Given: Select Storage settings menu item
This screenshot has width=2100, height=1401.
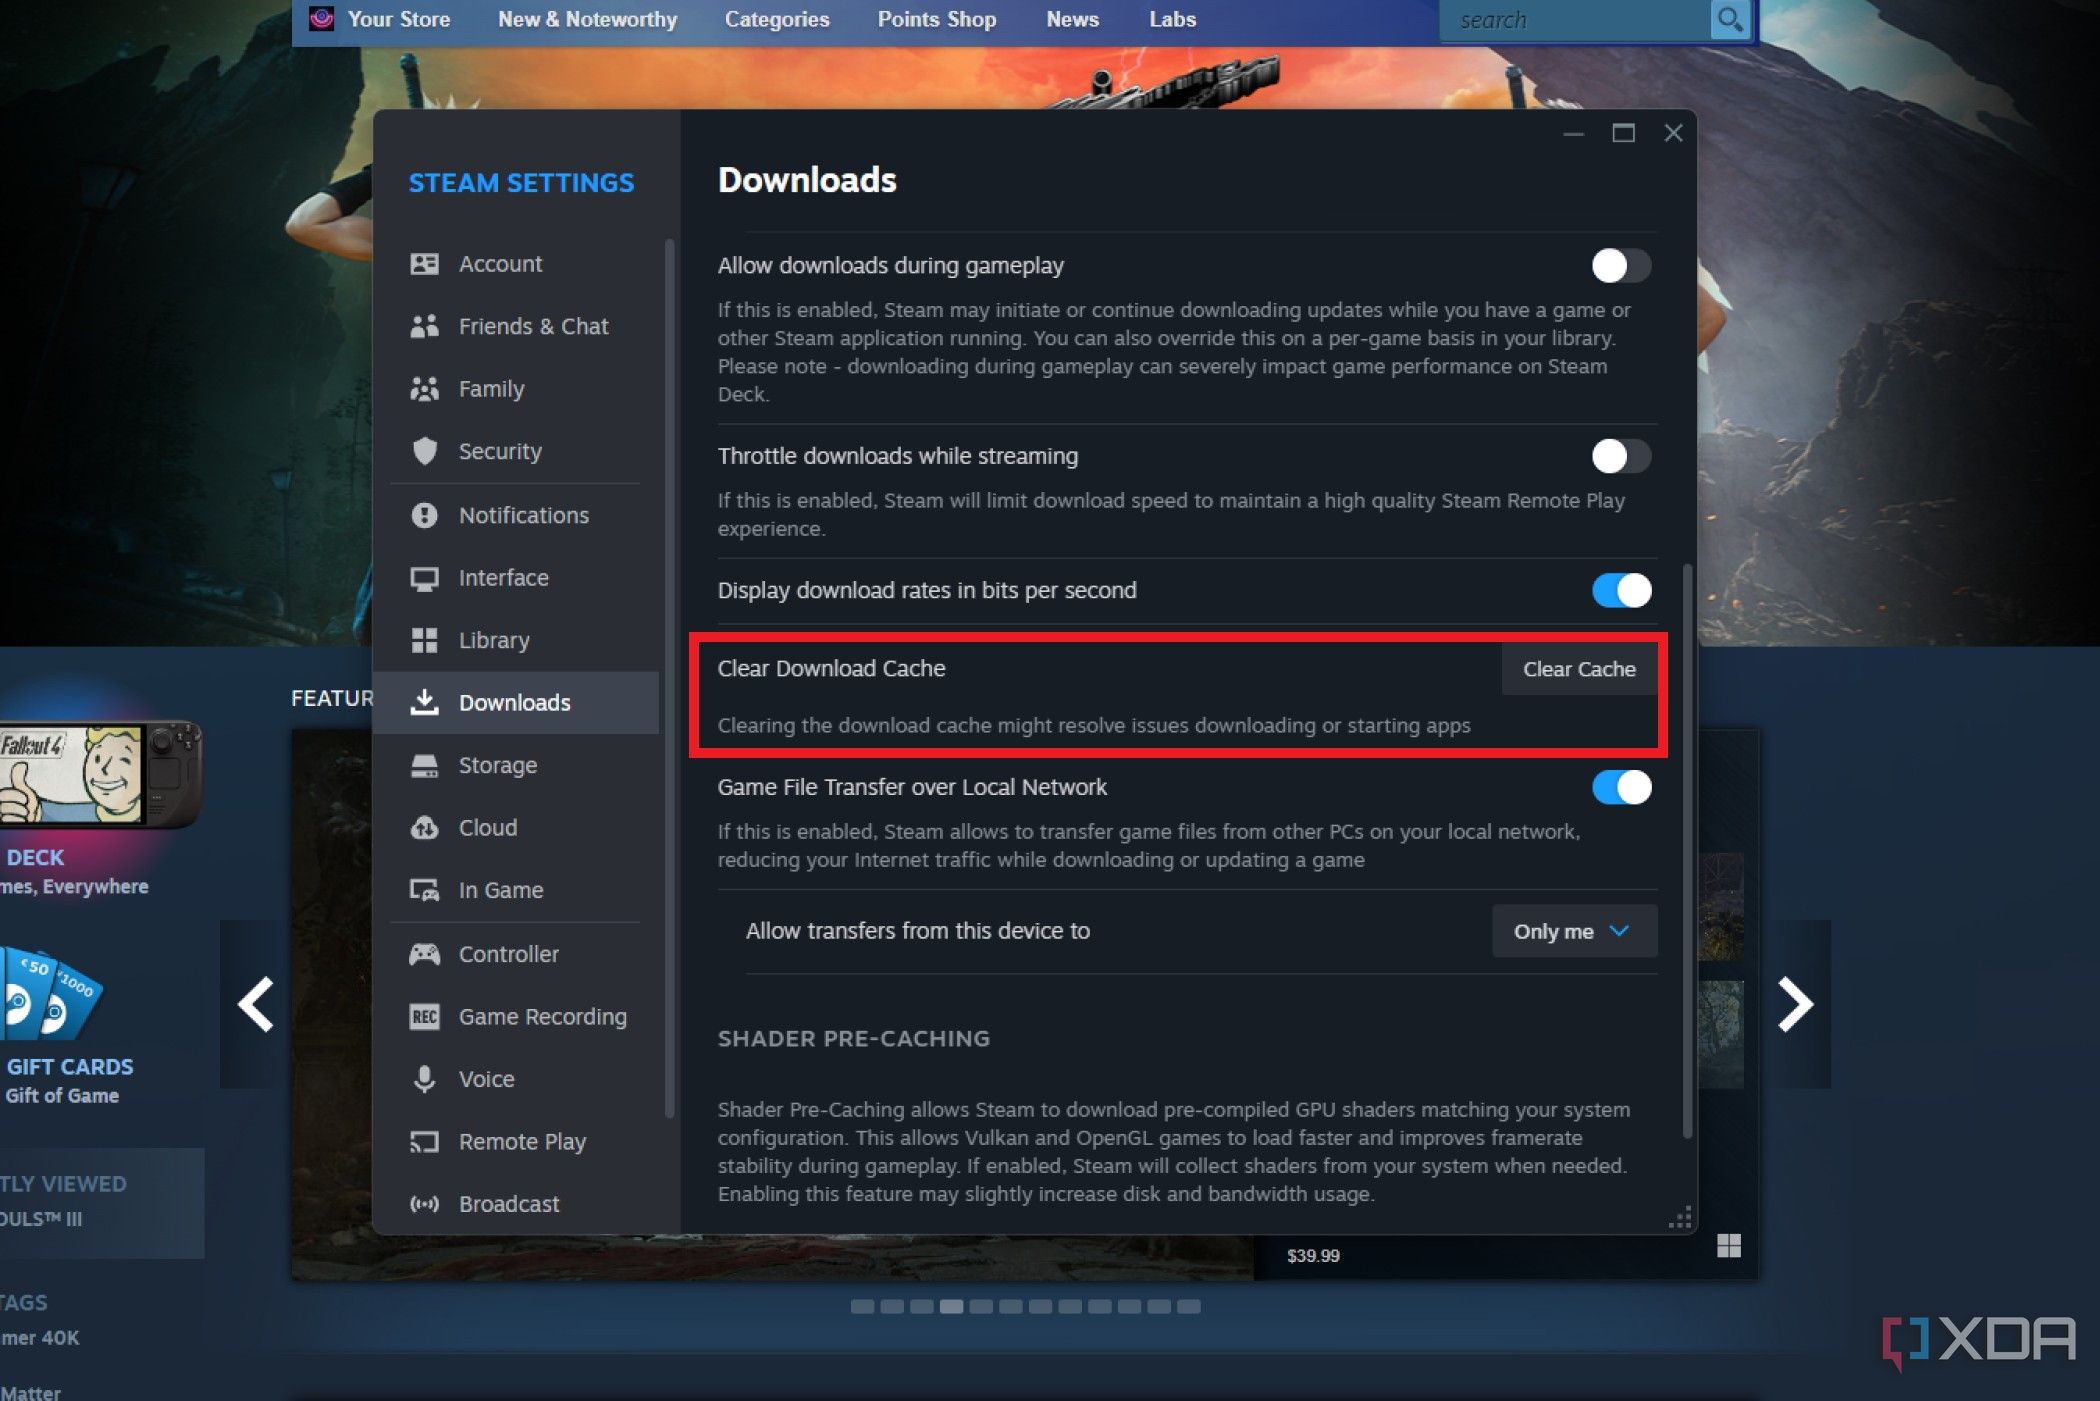Looking at the screenshot, I should pos(496,765).
